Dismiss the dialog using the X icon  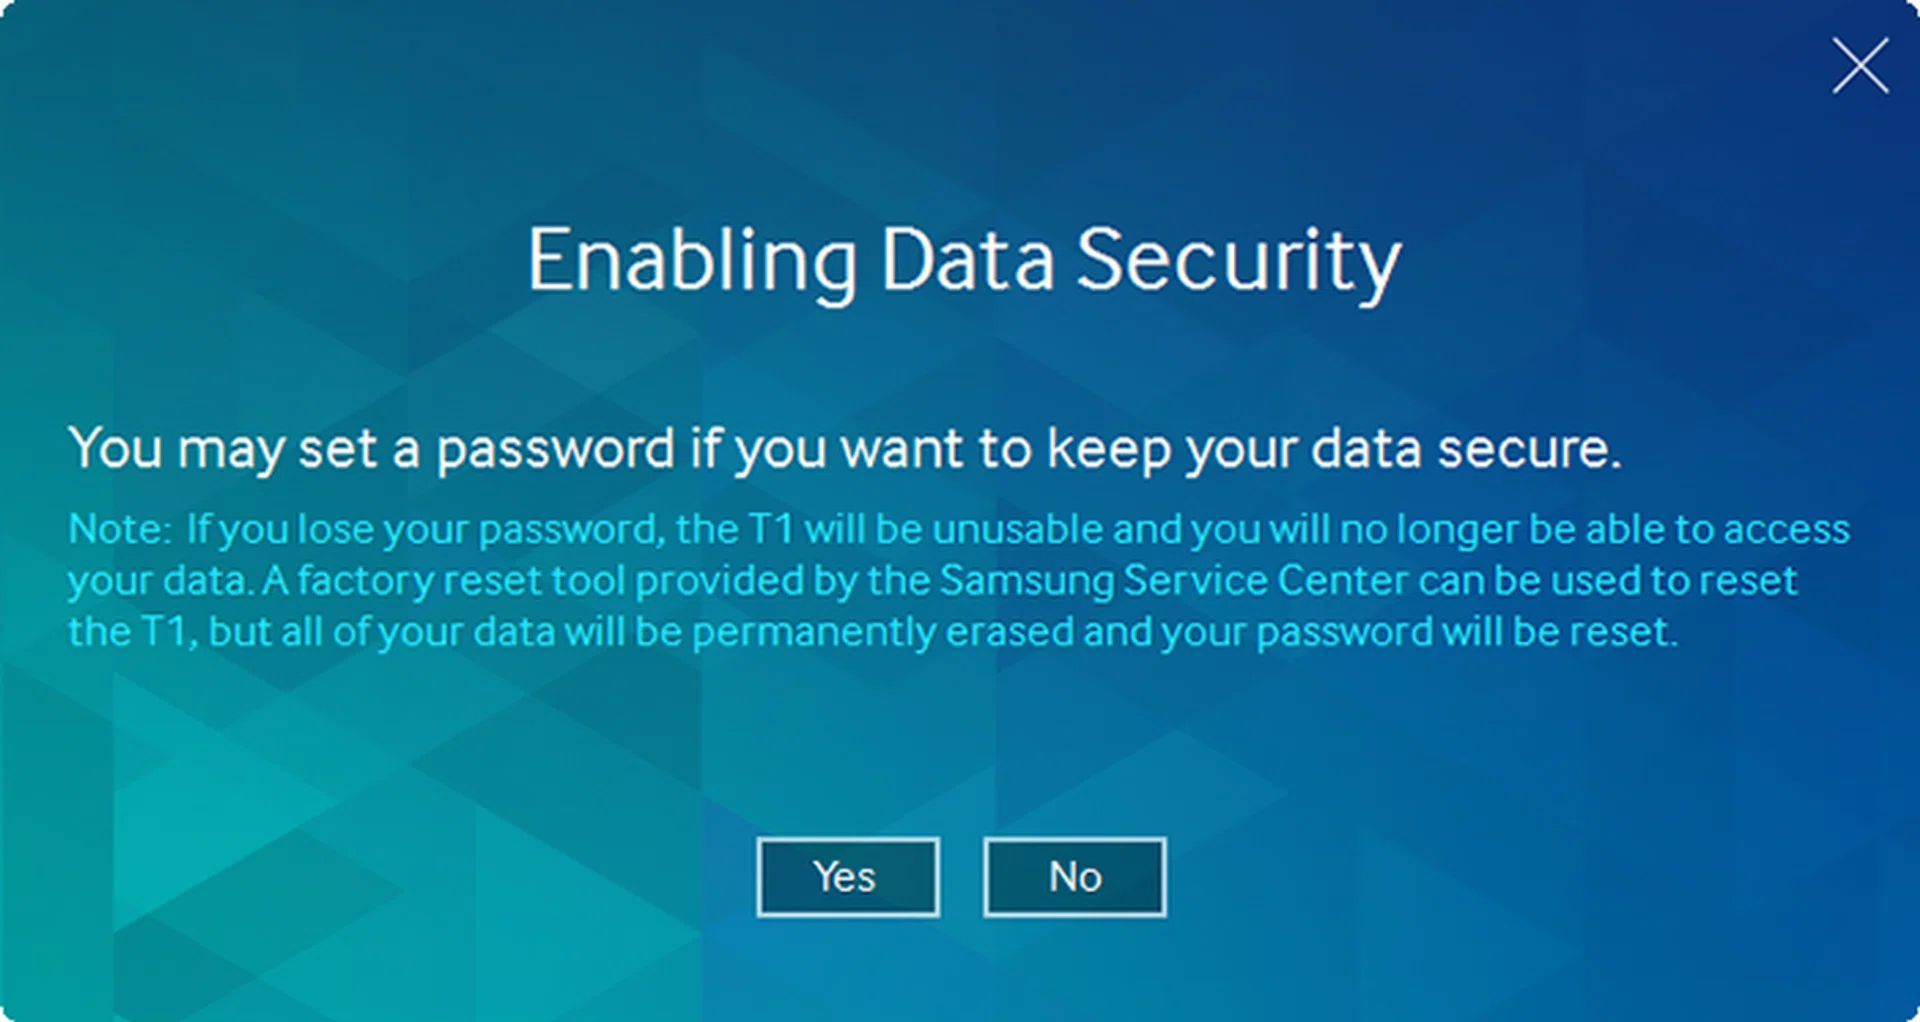(1860, 66)
